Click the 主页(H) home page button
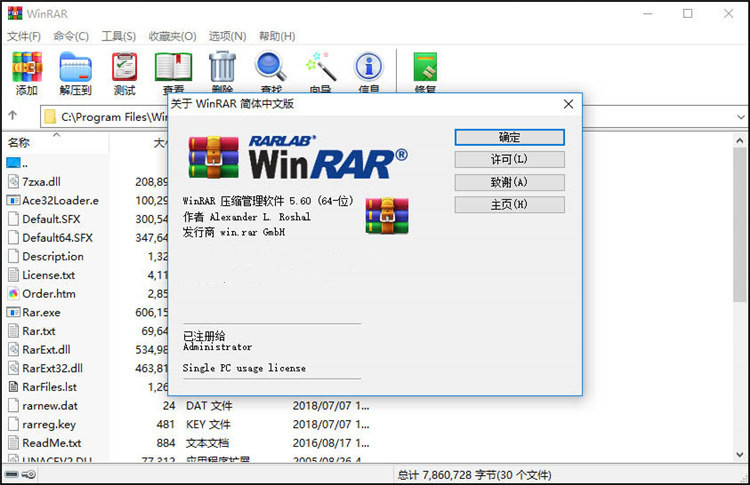 click(509, 205)
